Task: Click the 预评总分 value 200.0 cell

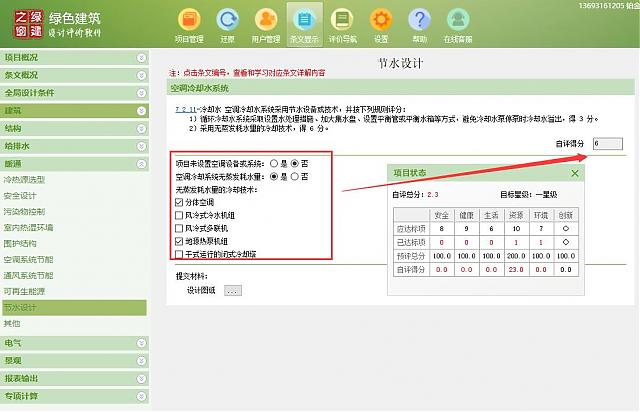Action: tap(516, 256)
